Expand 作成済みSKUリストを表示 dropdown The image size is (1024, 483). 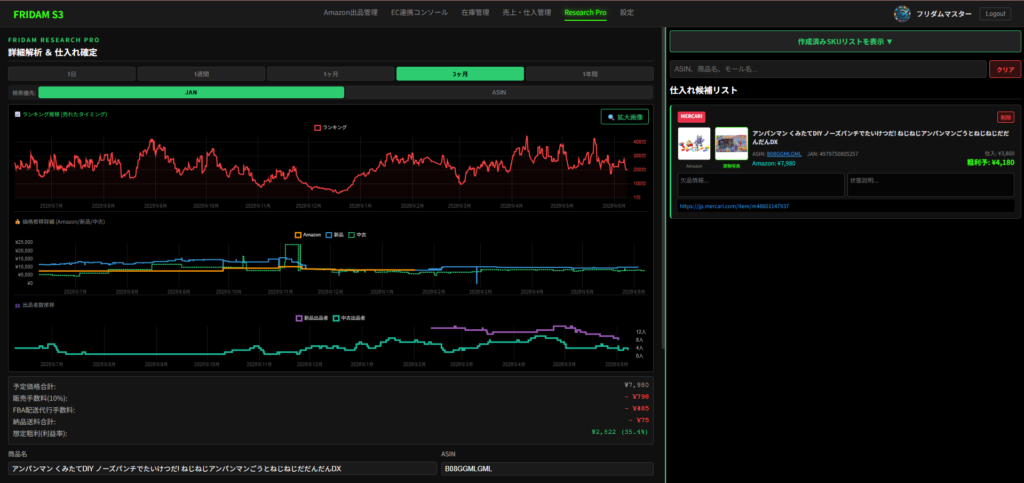coord(845,41)
